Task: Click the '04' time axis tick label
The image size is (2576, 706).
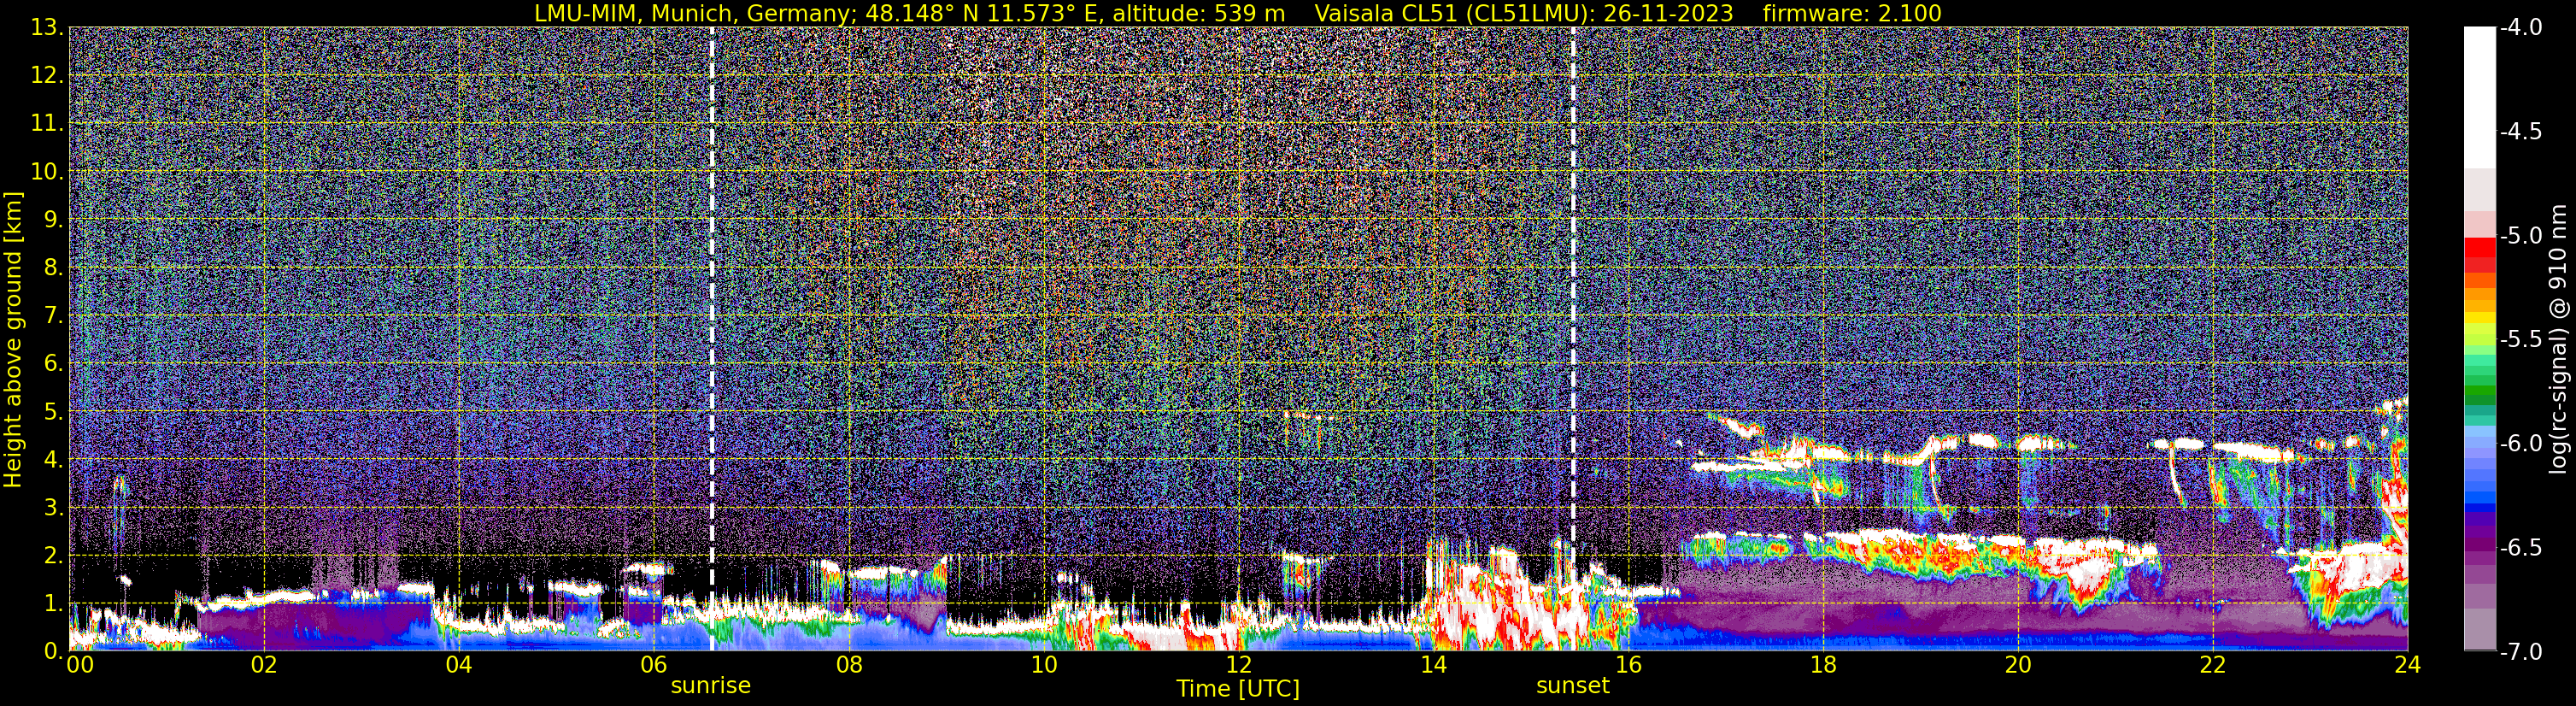Action: (x=458, y=666)
